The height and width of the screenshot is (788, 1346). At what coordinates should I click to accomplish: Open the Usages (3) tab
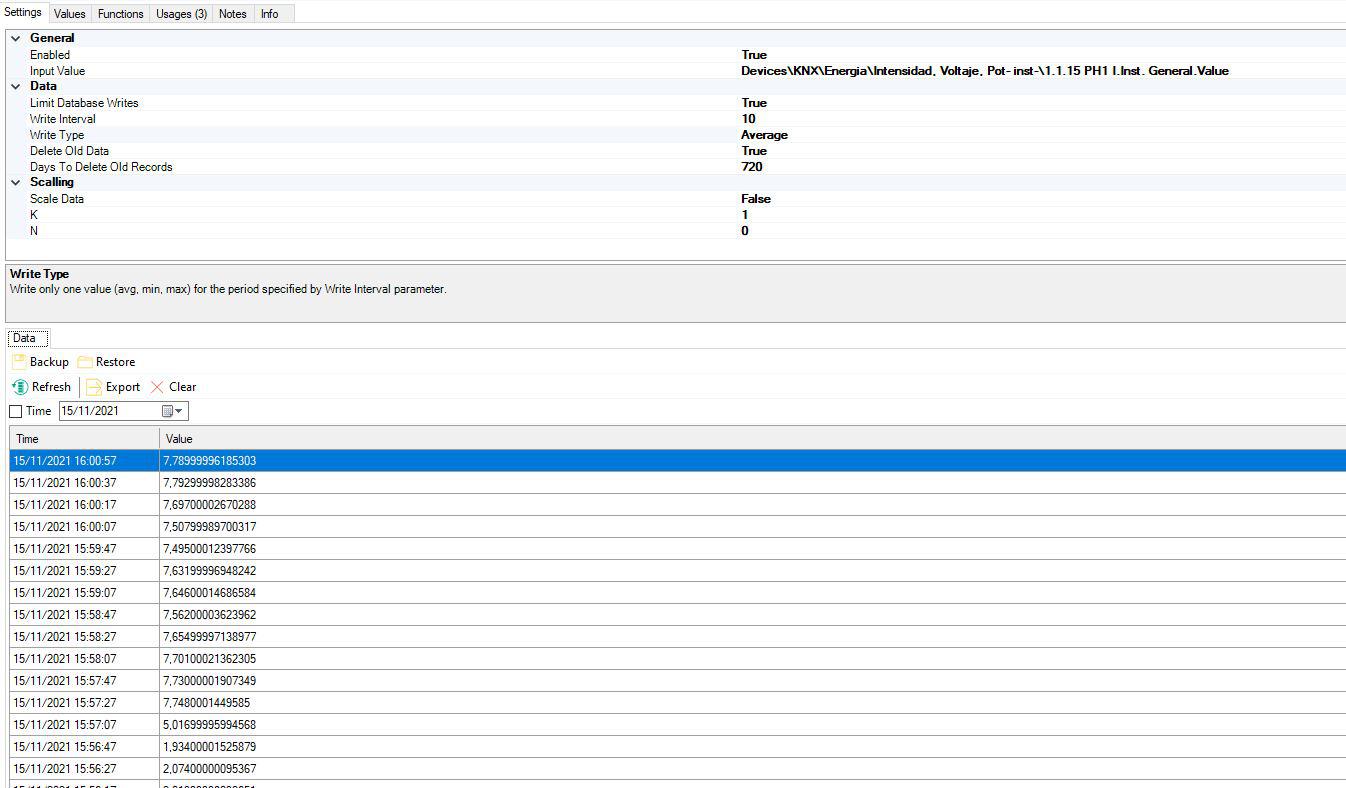(181, 14)
